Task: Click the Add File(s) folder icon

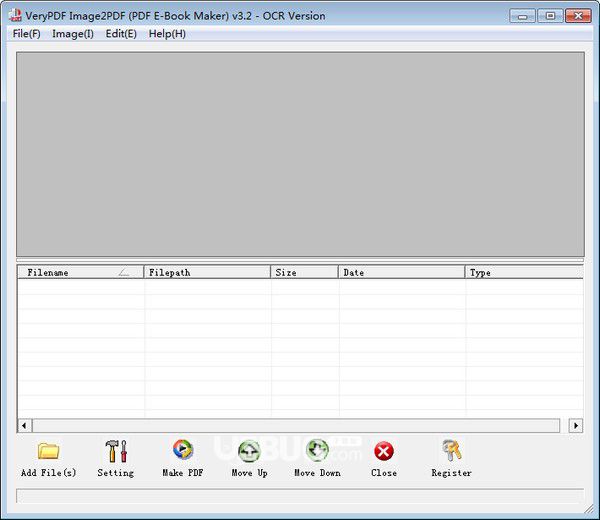Action: point(49,451)
